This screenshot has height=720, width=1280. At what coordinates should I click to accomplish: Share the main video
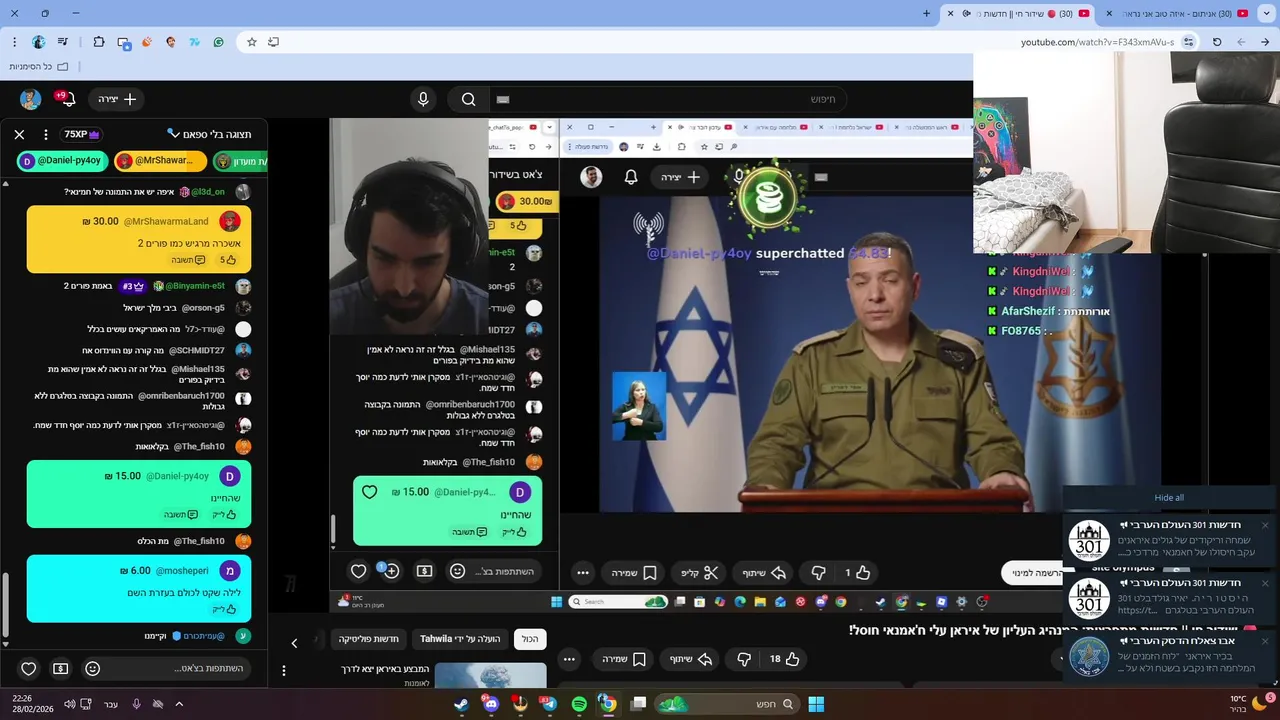point(691,659)
